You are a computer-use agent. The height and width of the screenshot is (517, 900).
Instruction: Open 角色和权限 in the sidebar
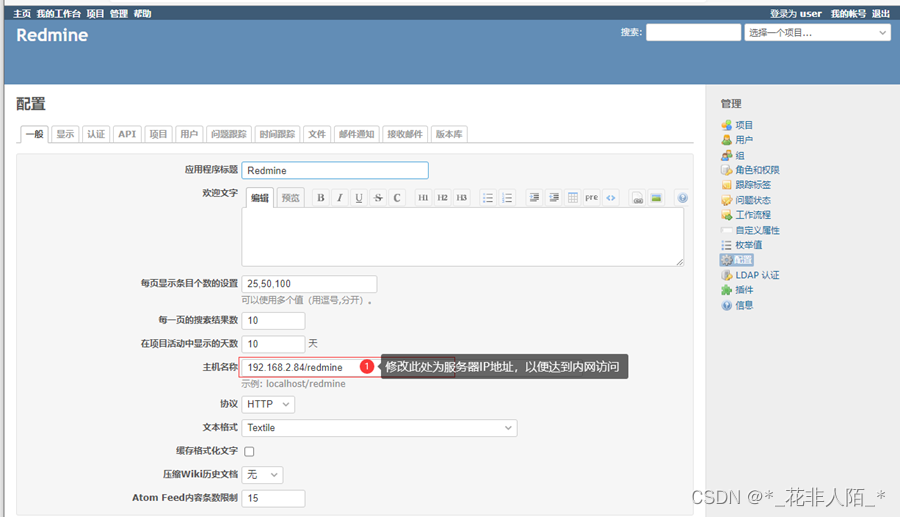757,170
